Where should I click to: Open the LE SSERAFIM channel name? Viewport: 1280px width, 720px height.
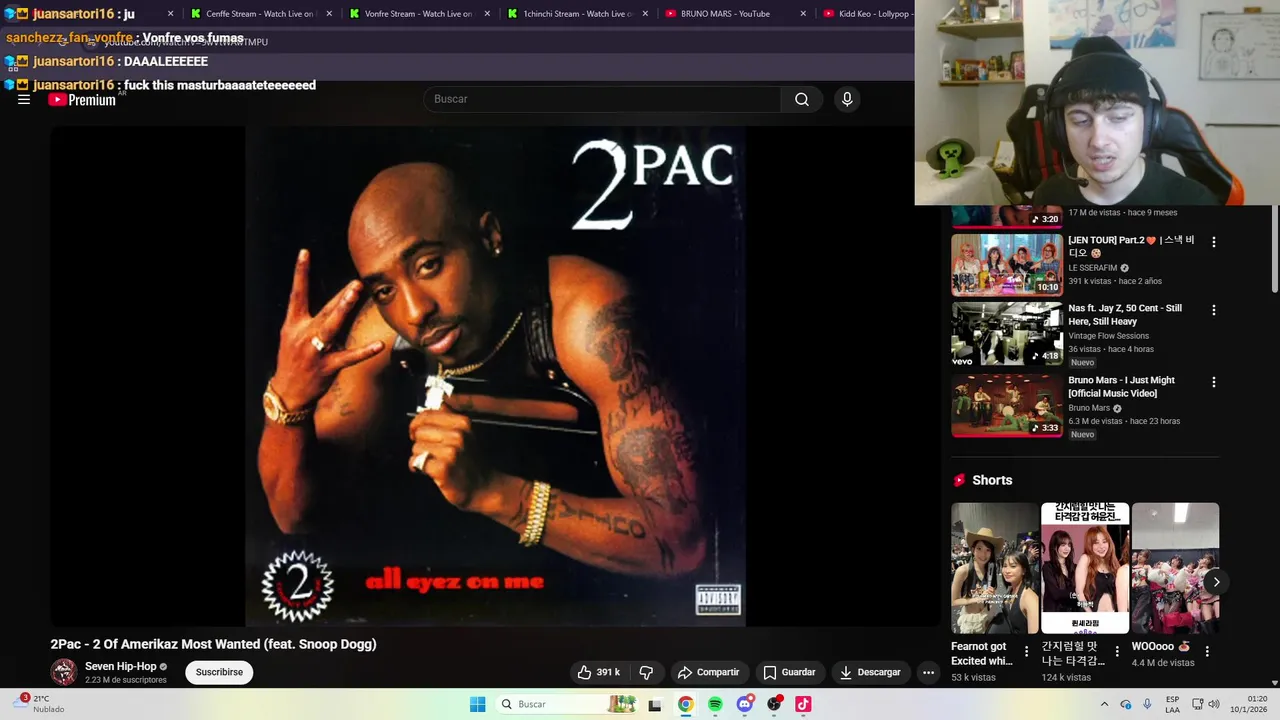(x=1093, y=268)
